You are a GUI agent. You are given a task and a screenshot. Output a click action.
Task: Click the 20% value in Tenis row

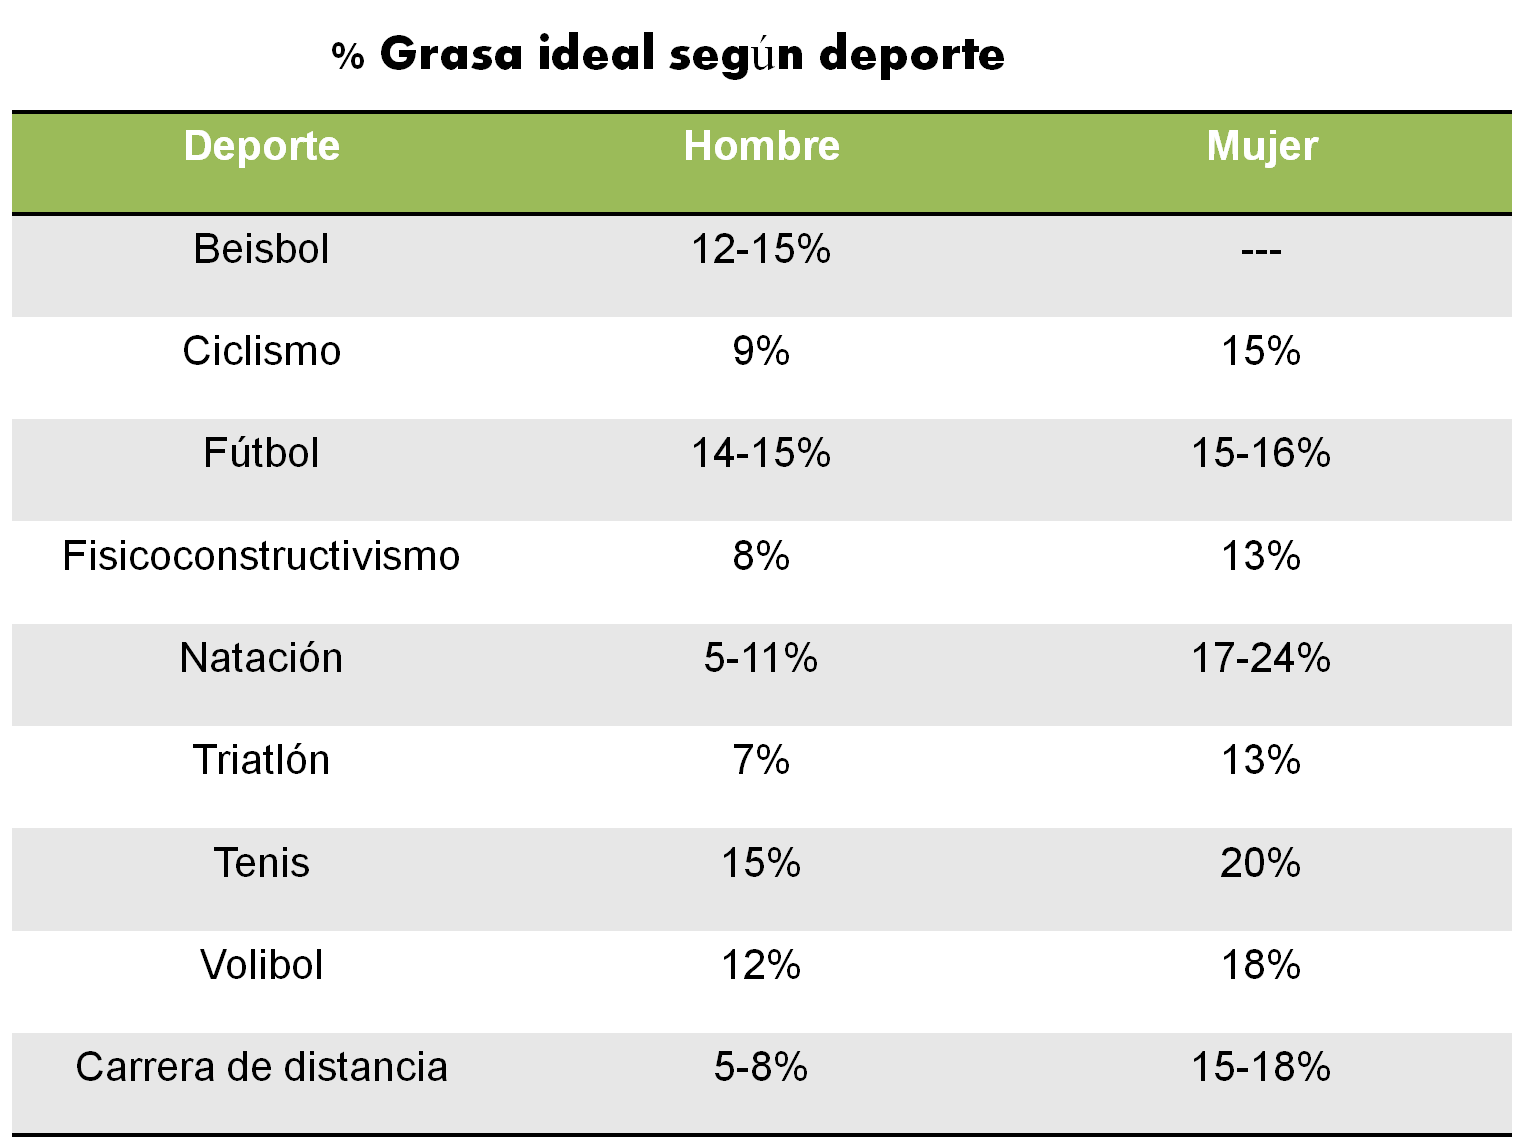tap(1261, 863)
